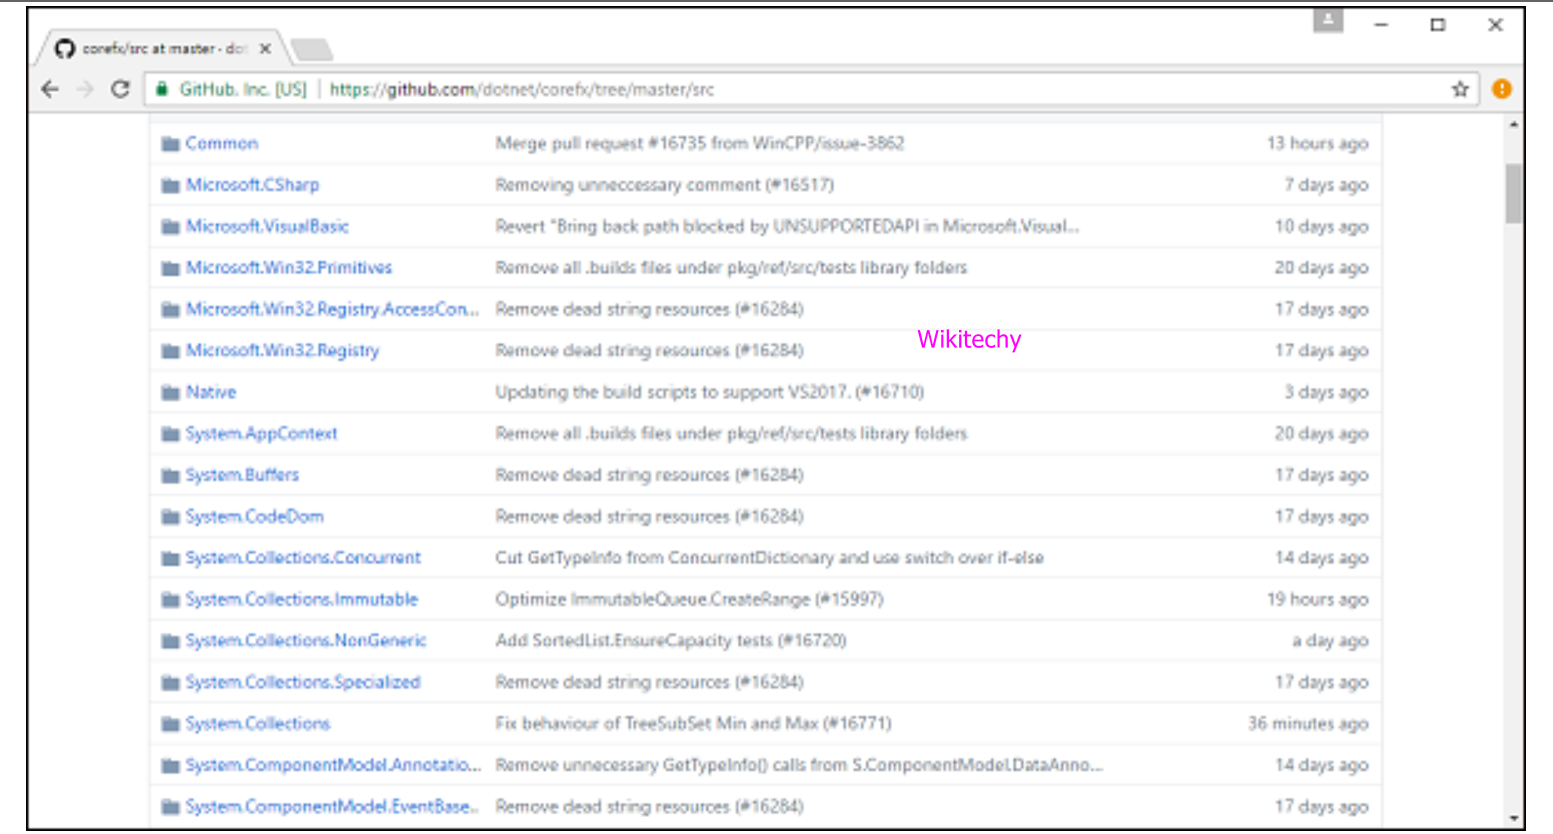Viewport: 1553px width, 834px height.
Task: Click the address bar URL field
Action: [800, 89]
